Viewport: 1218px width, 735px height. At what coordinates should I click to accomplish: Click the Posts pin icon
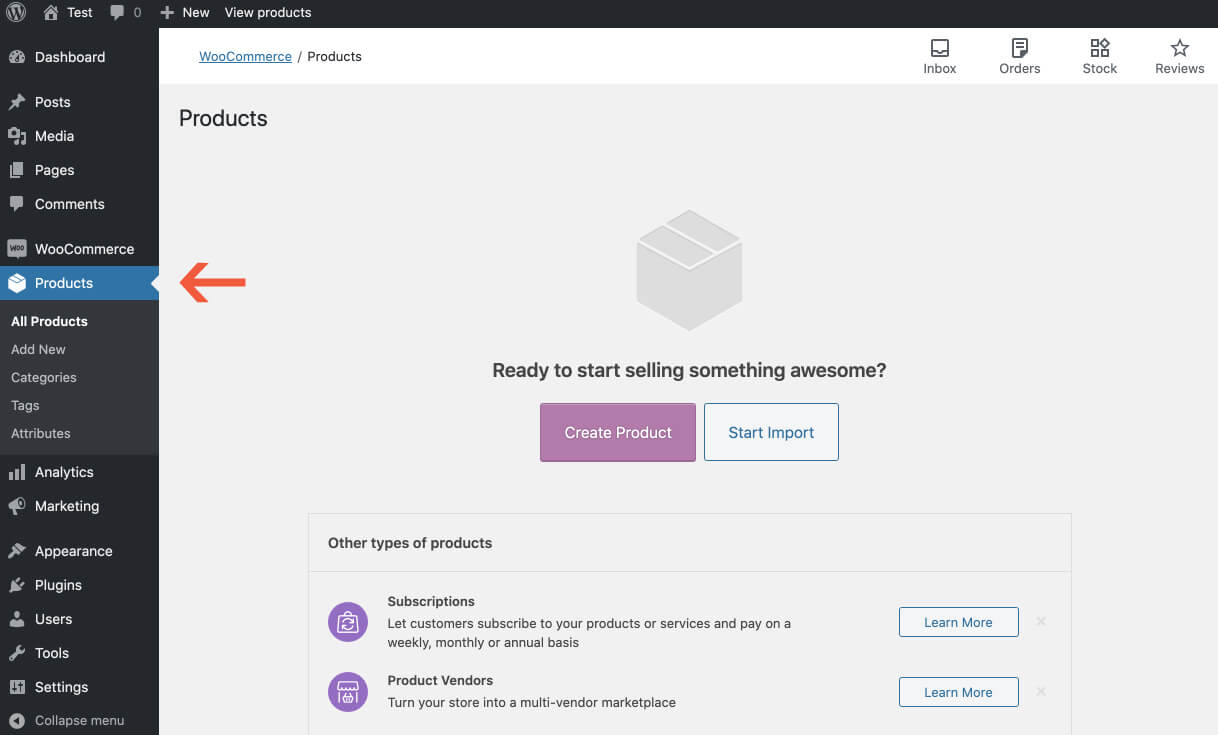pos(17,102)
